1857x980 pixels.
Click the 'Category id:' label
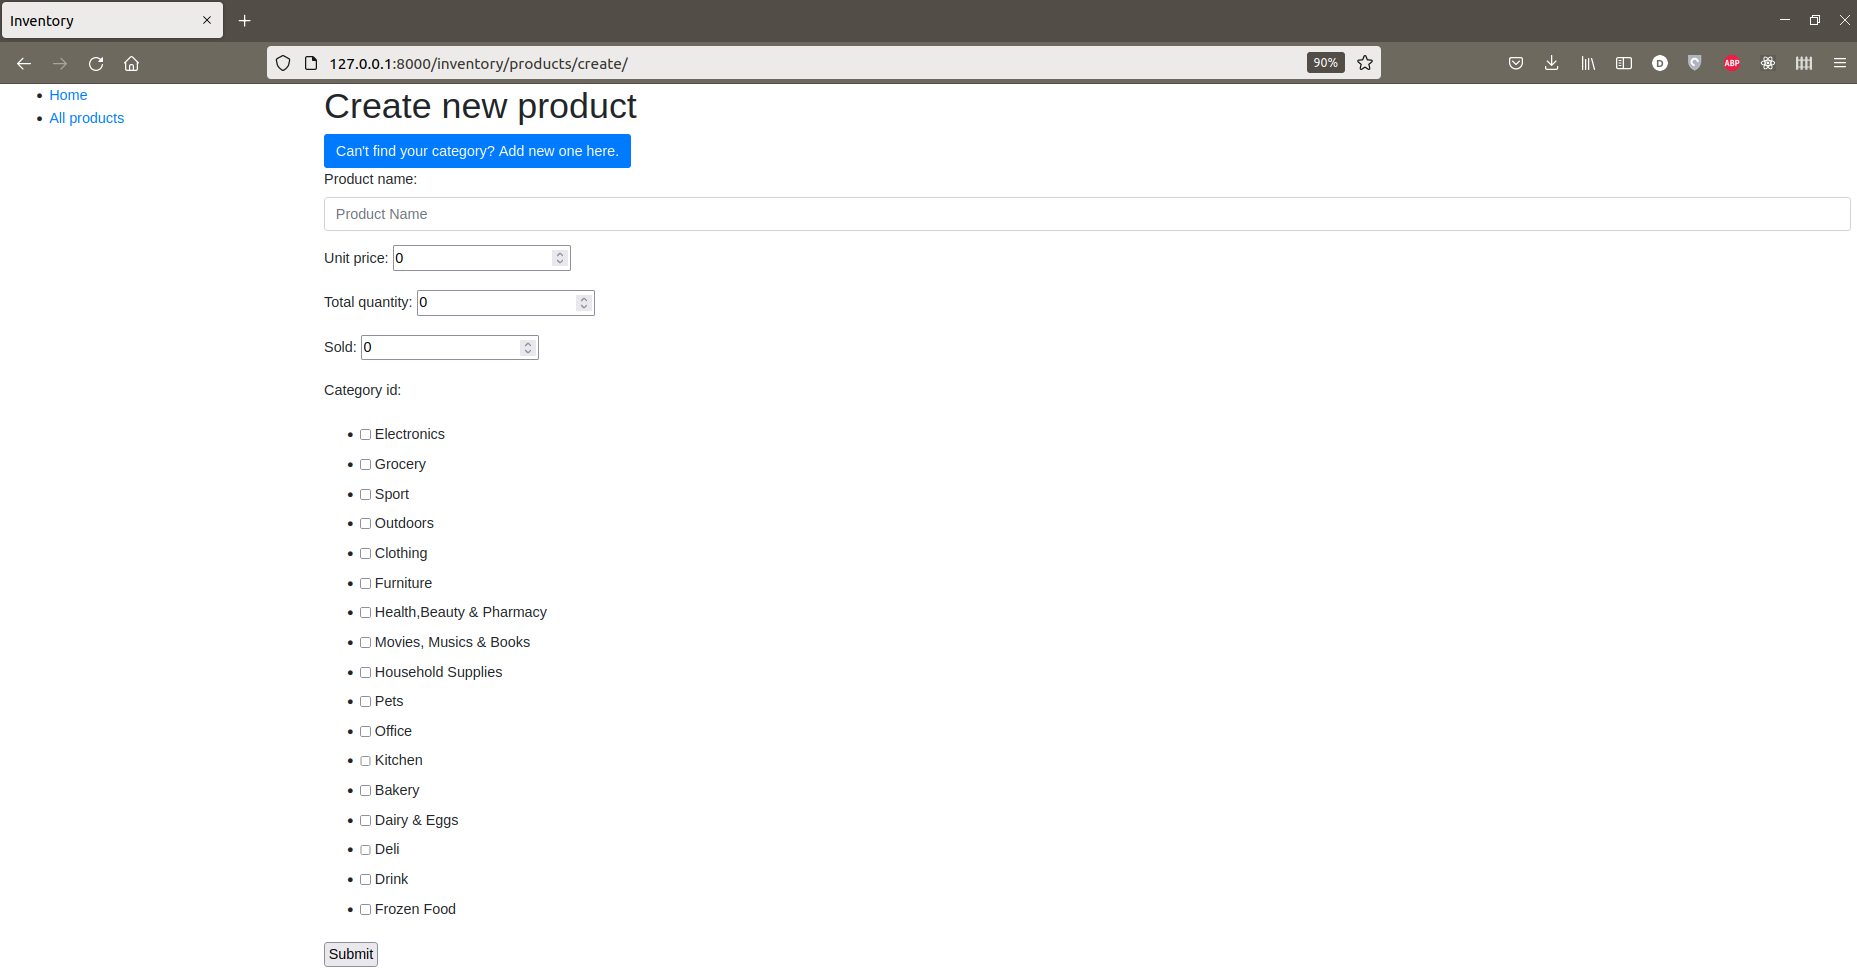pyautogui.click(x=362, y=390)
